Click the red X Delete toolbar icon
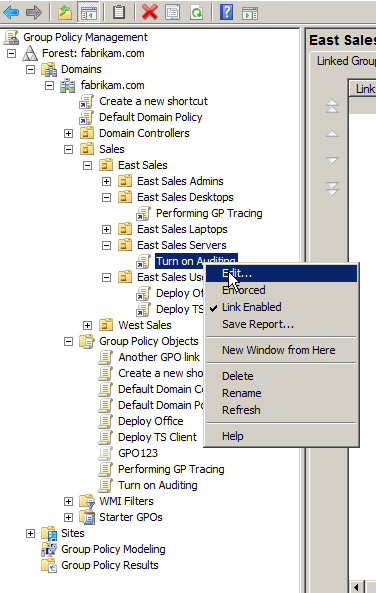 coord(149,12)
